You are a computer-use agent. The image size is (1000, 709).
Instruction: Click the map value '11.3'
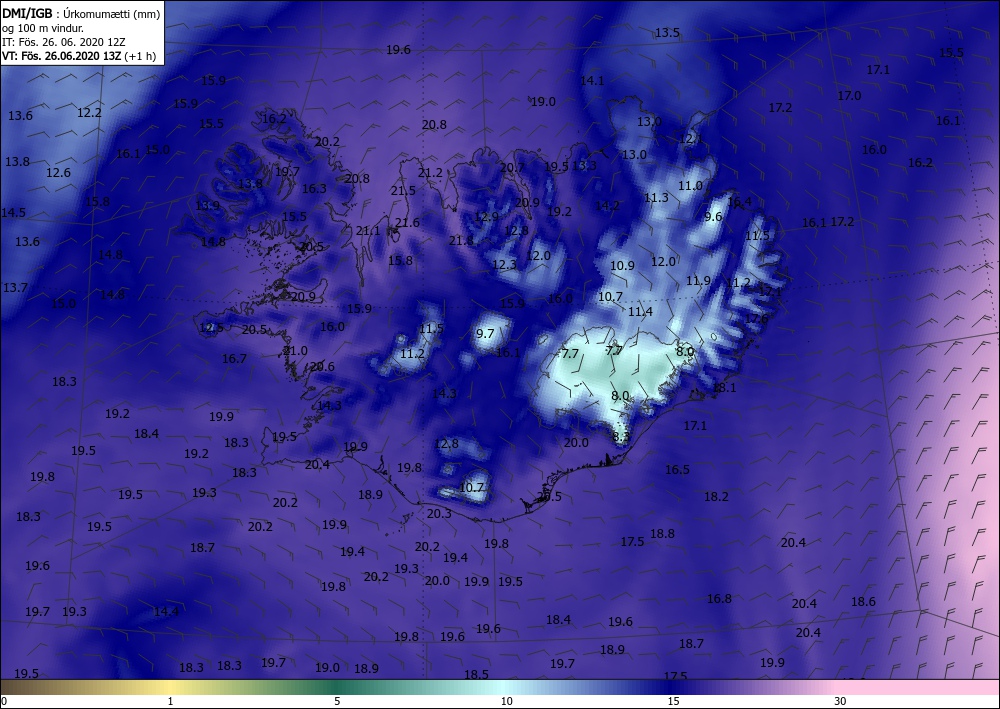tap(656, 198)
